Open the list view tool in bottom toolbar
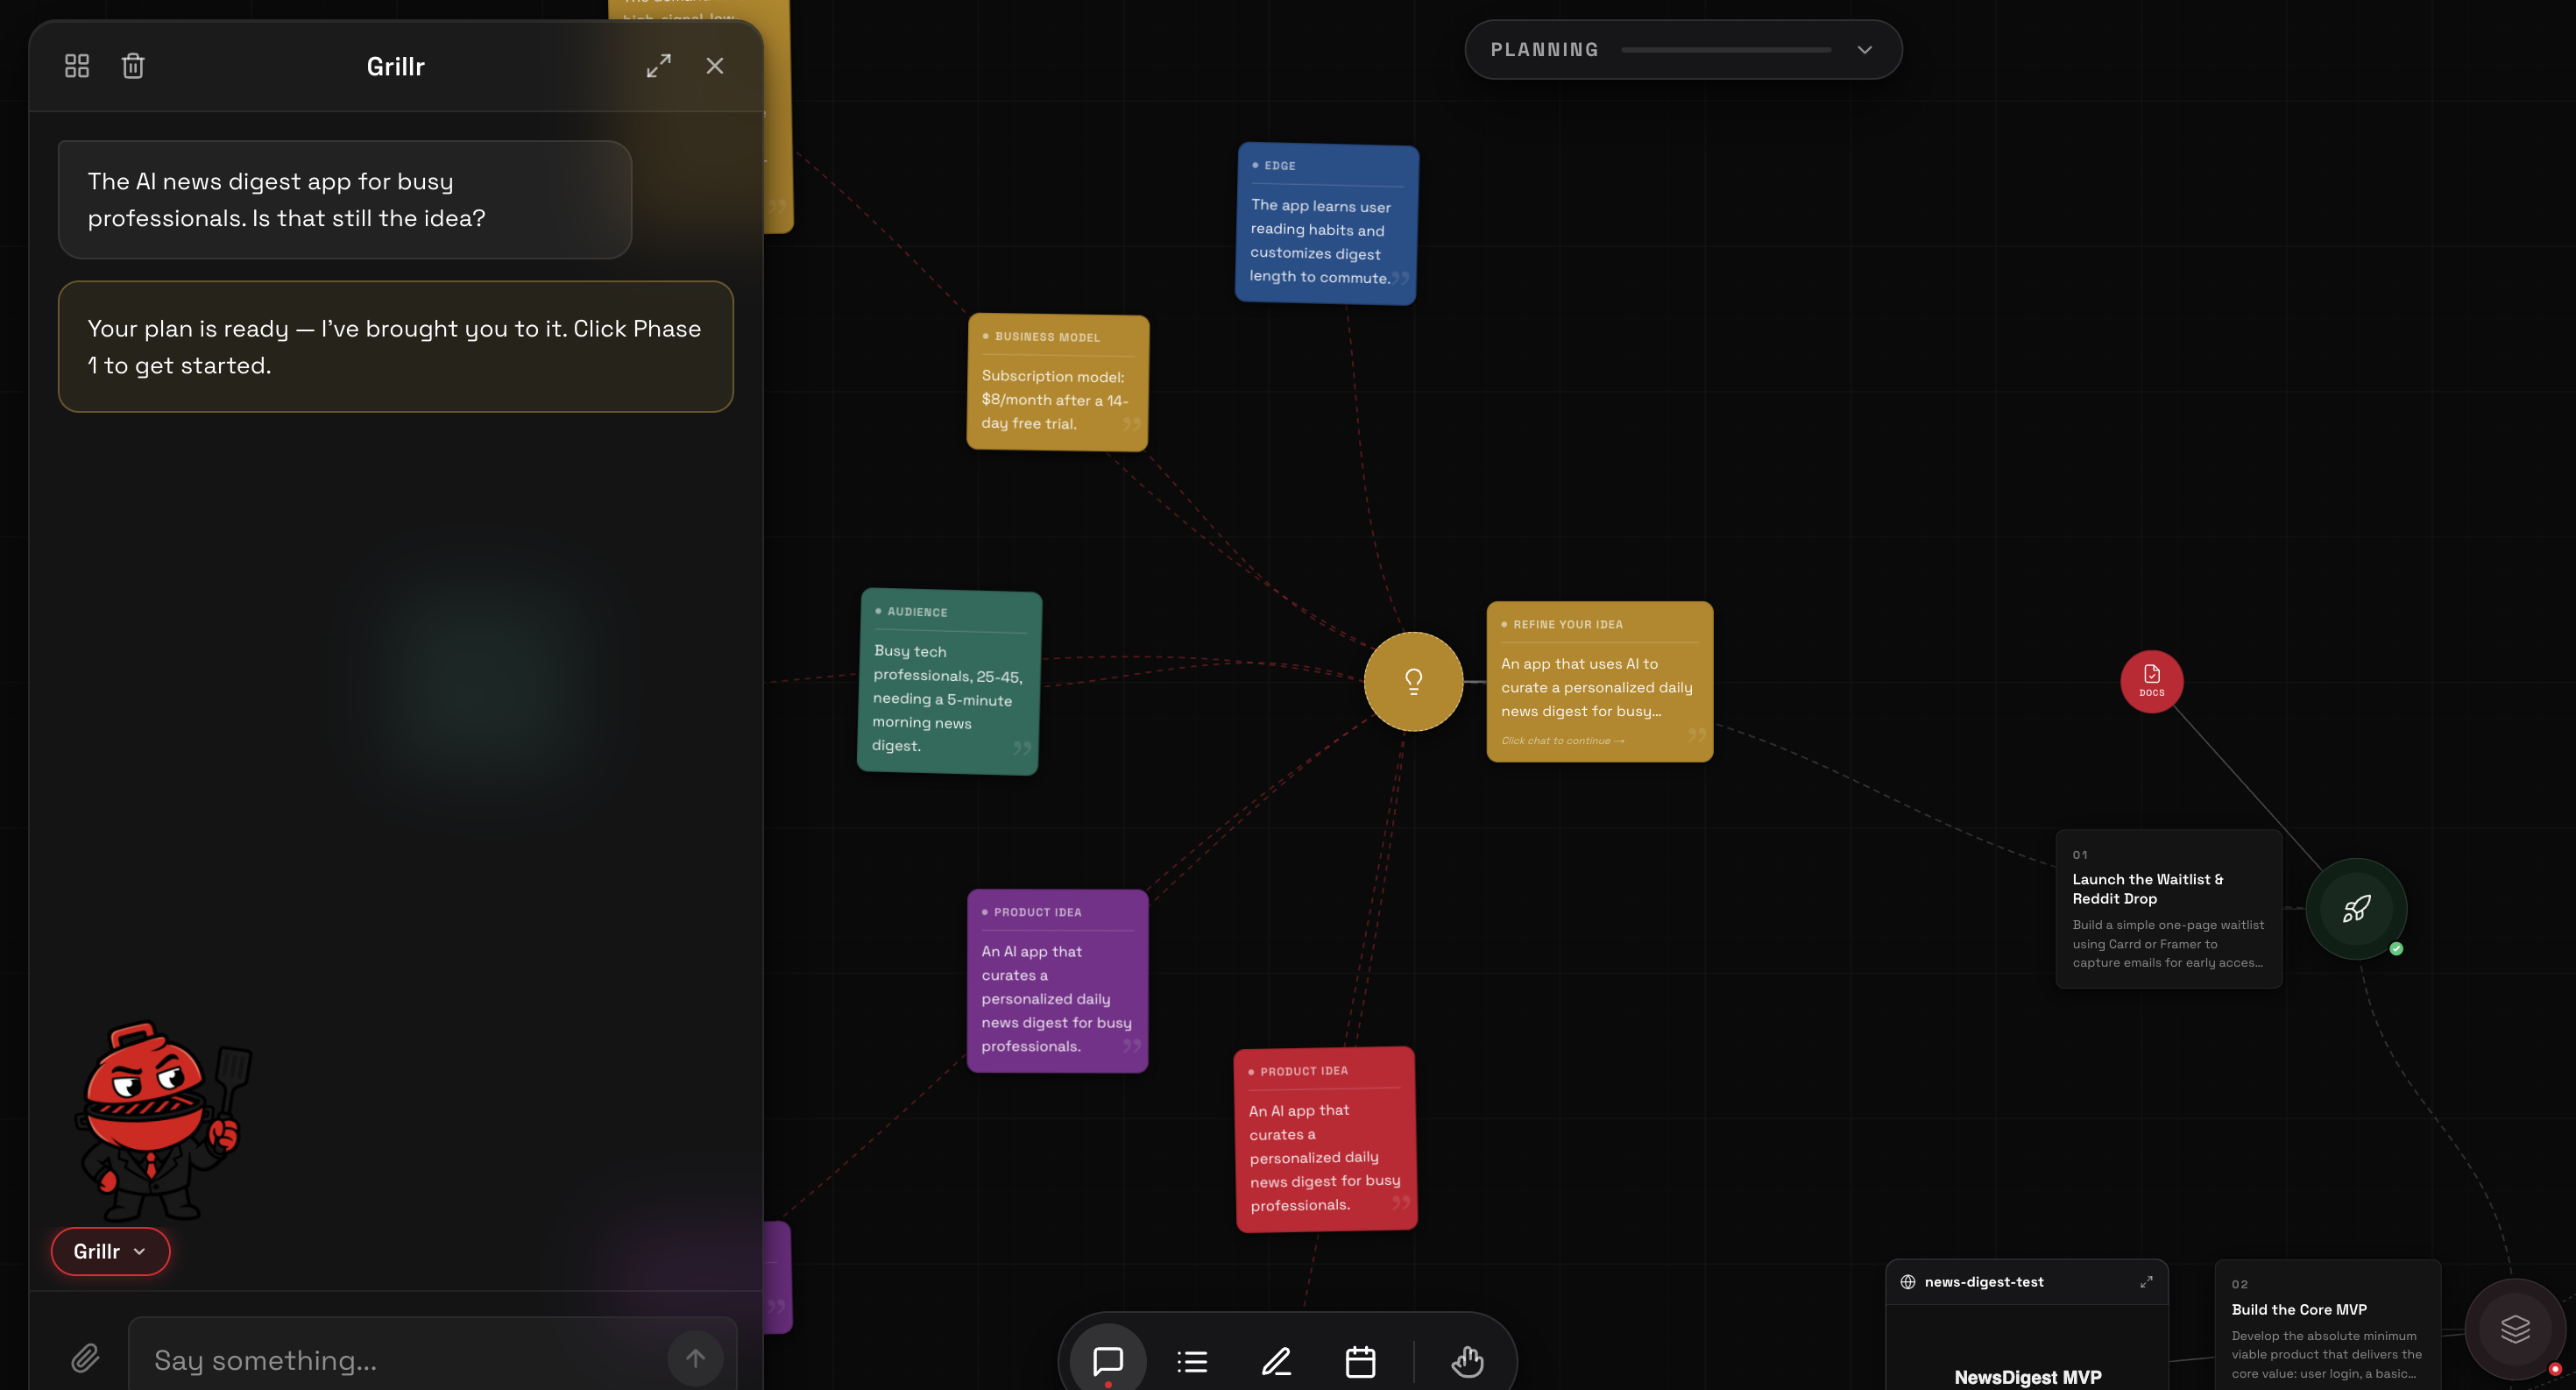 tap(1192, 1361)
